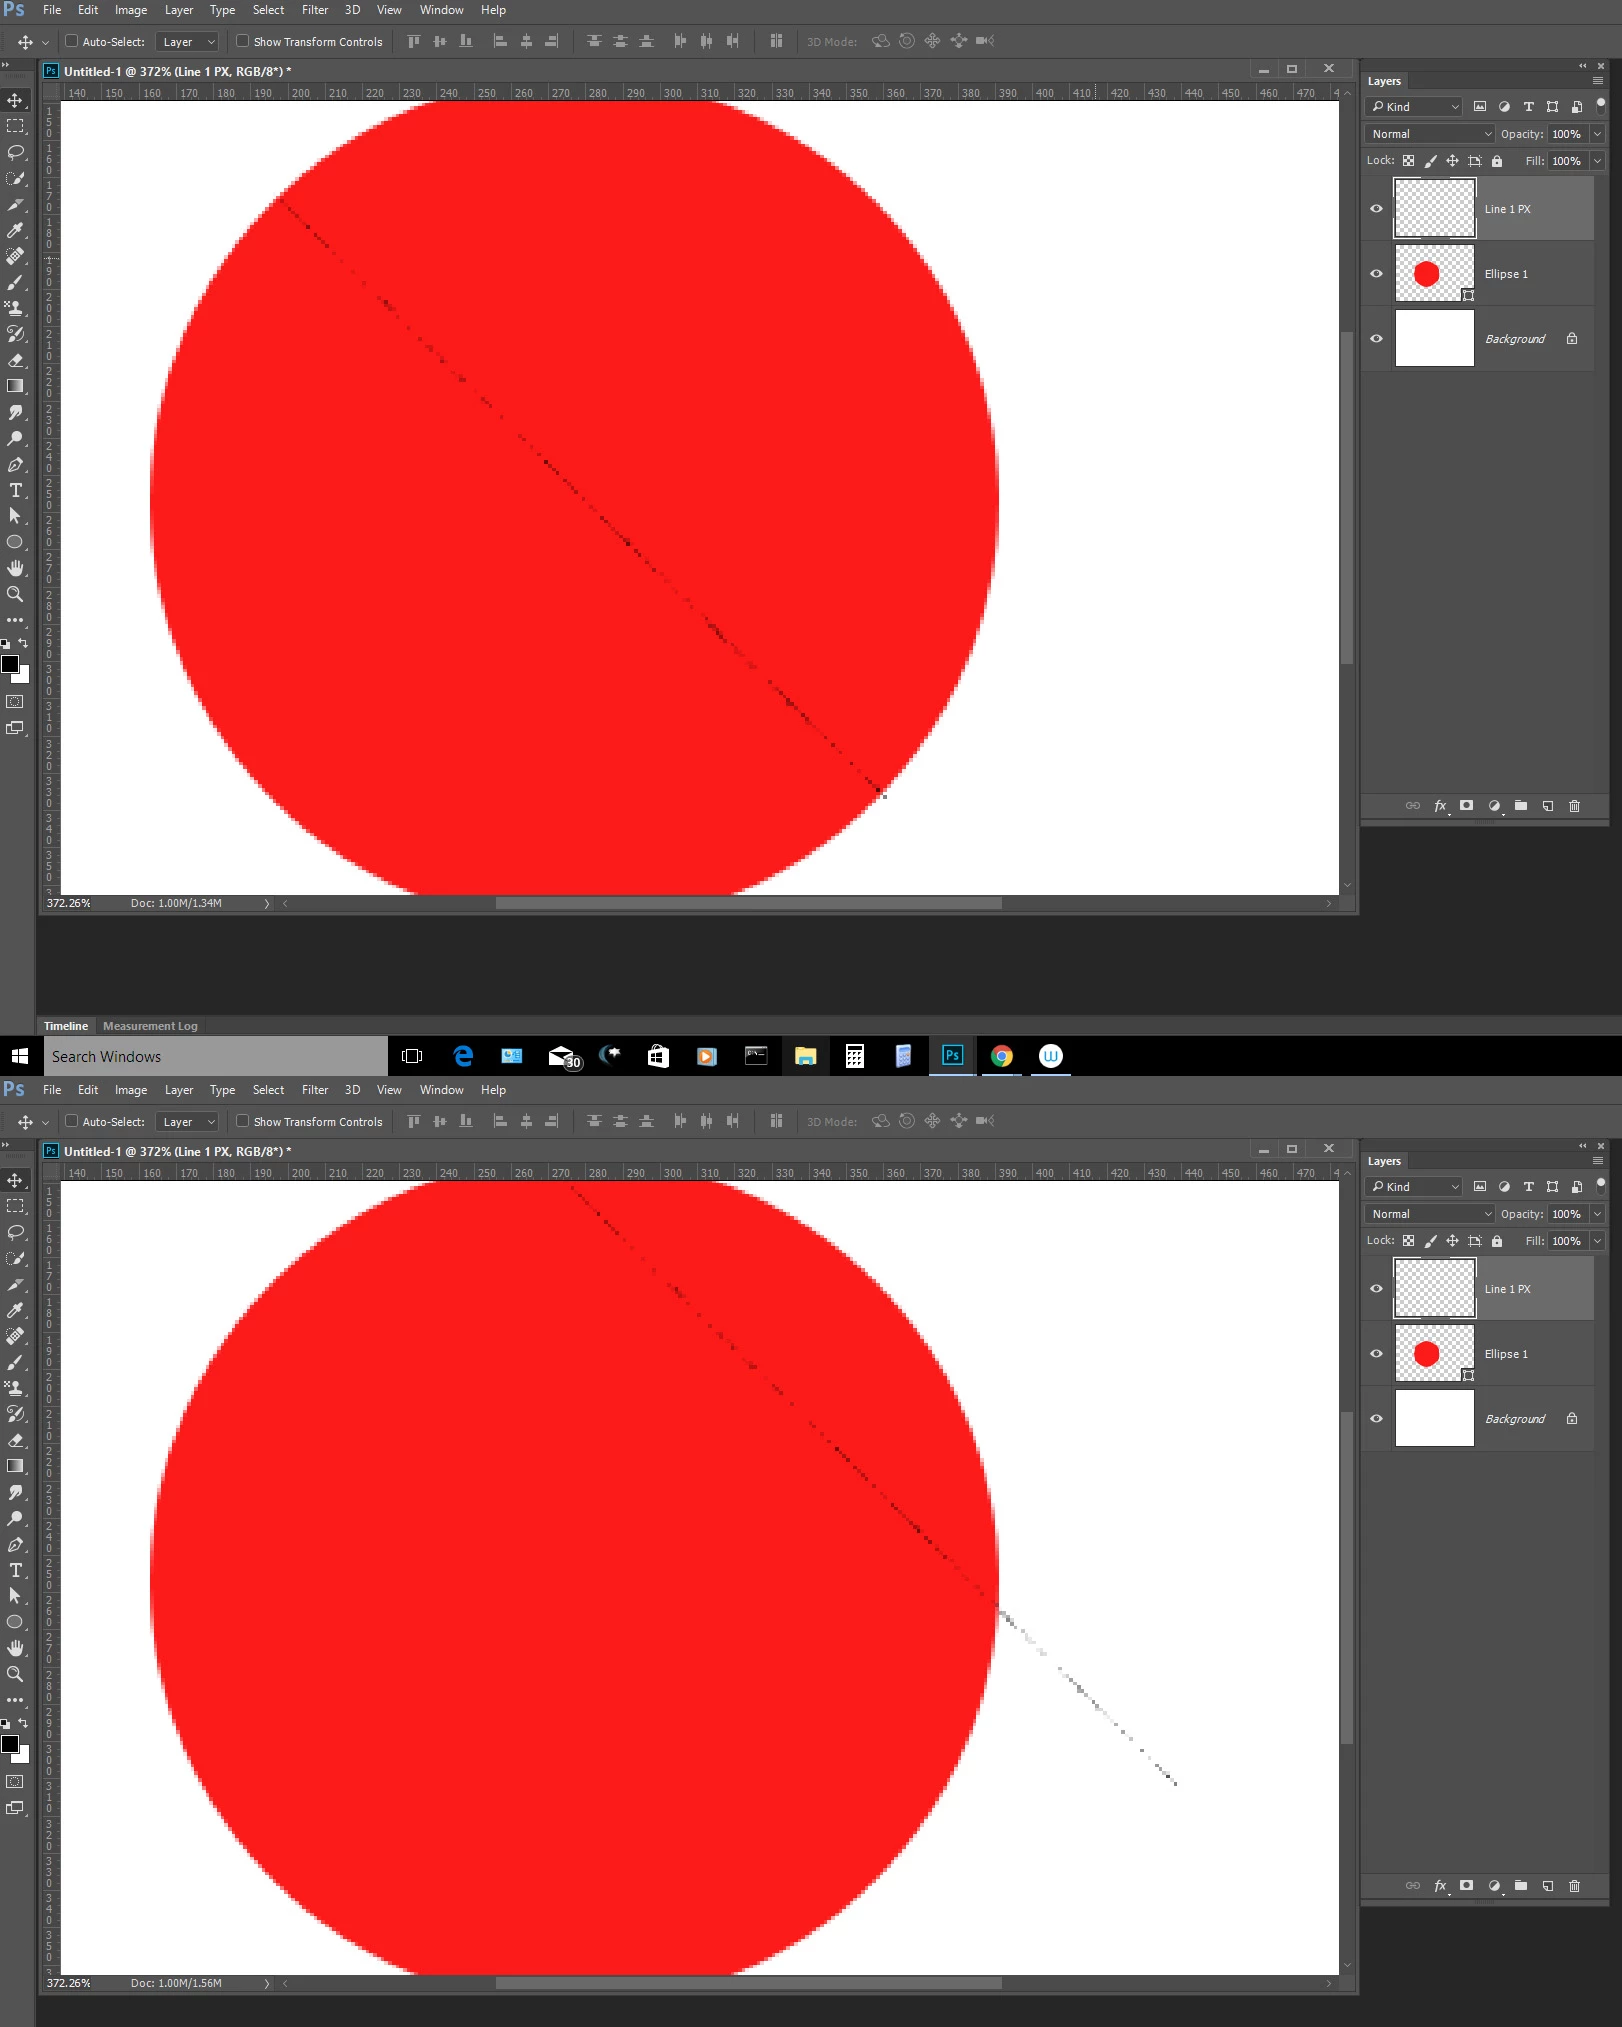Filter type layers in upper Layers panel
Image resolution: width=1622 pixels, height=2027 pixels.
coord(1528,107)
